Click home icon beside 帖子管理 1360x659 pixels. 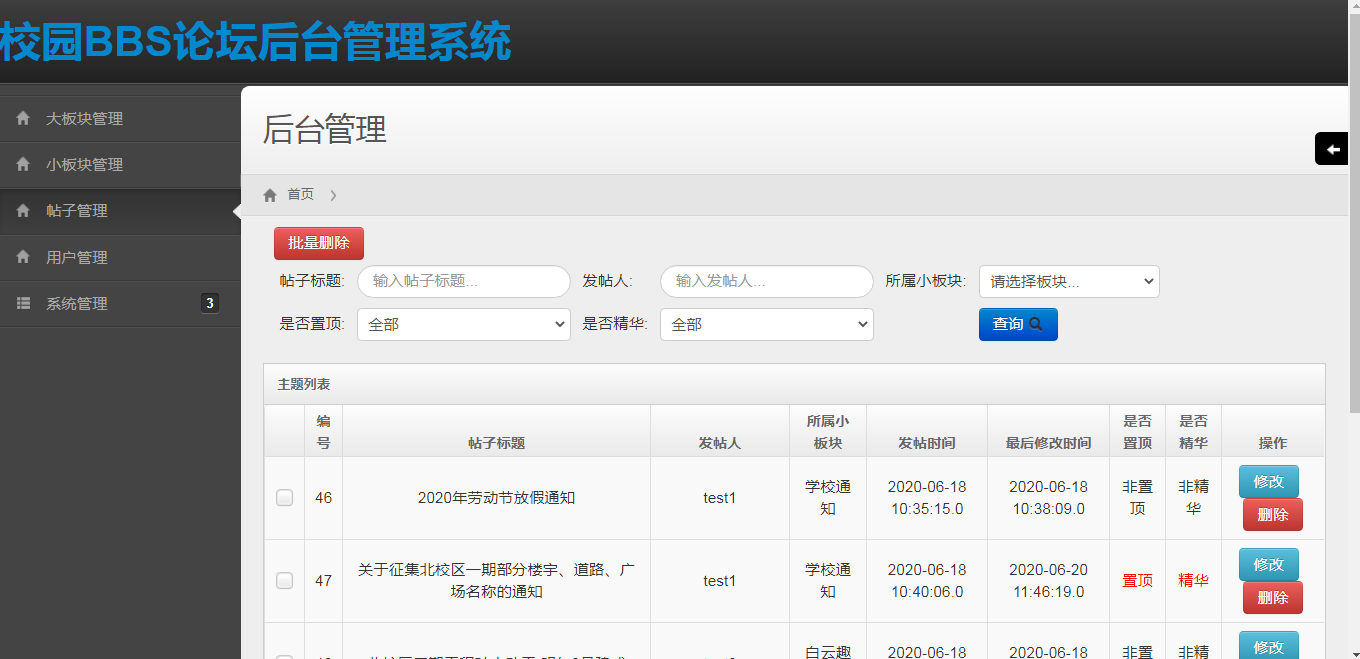(x=23, y=211)
